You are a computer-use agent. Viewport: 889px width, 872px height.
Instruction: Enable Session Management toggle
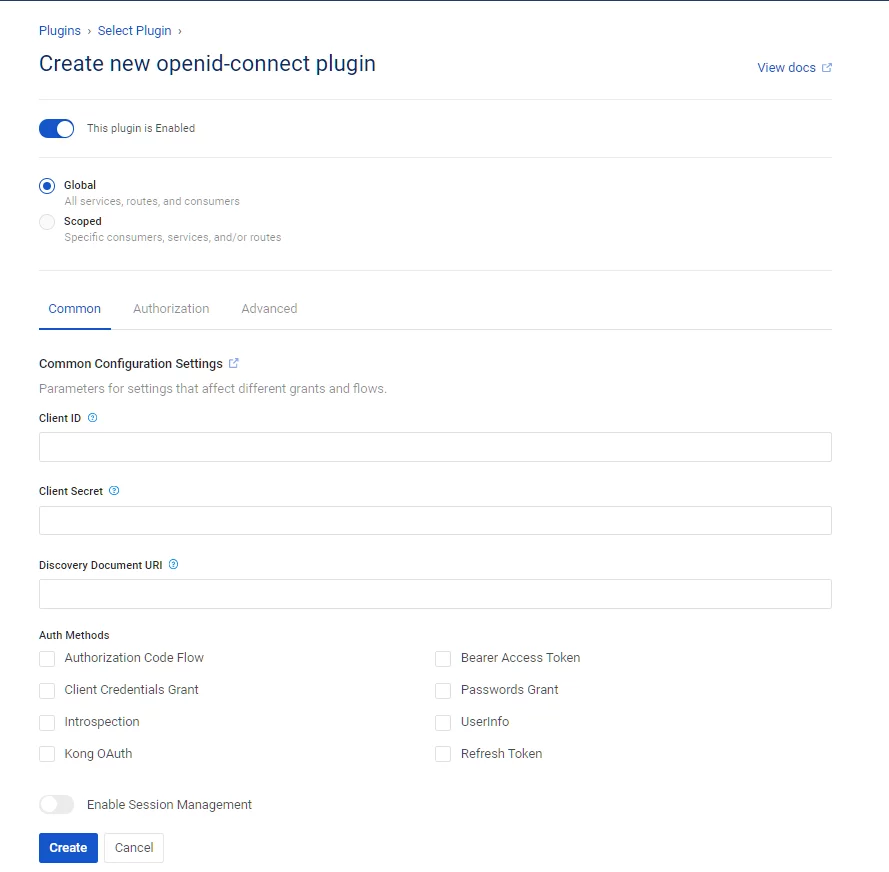57,805
